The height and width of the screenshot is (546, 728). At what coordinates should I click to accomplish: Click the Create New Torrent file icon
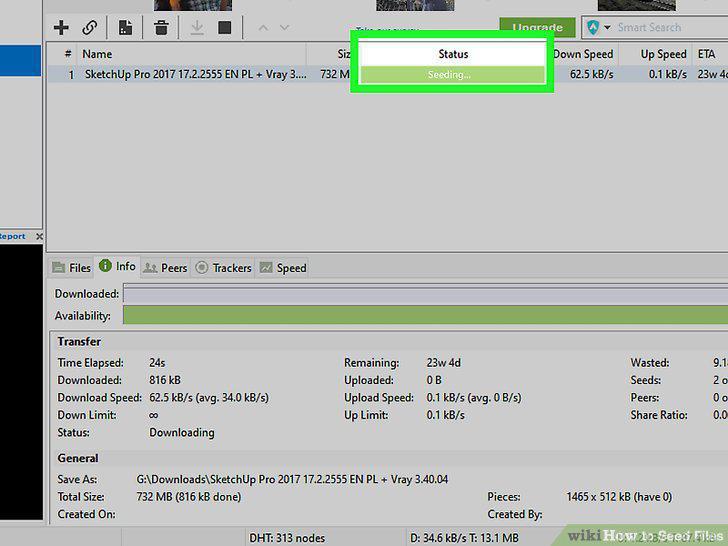point(125,28)
